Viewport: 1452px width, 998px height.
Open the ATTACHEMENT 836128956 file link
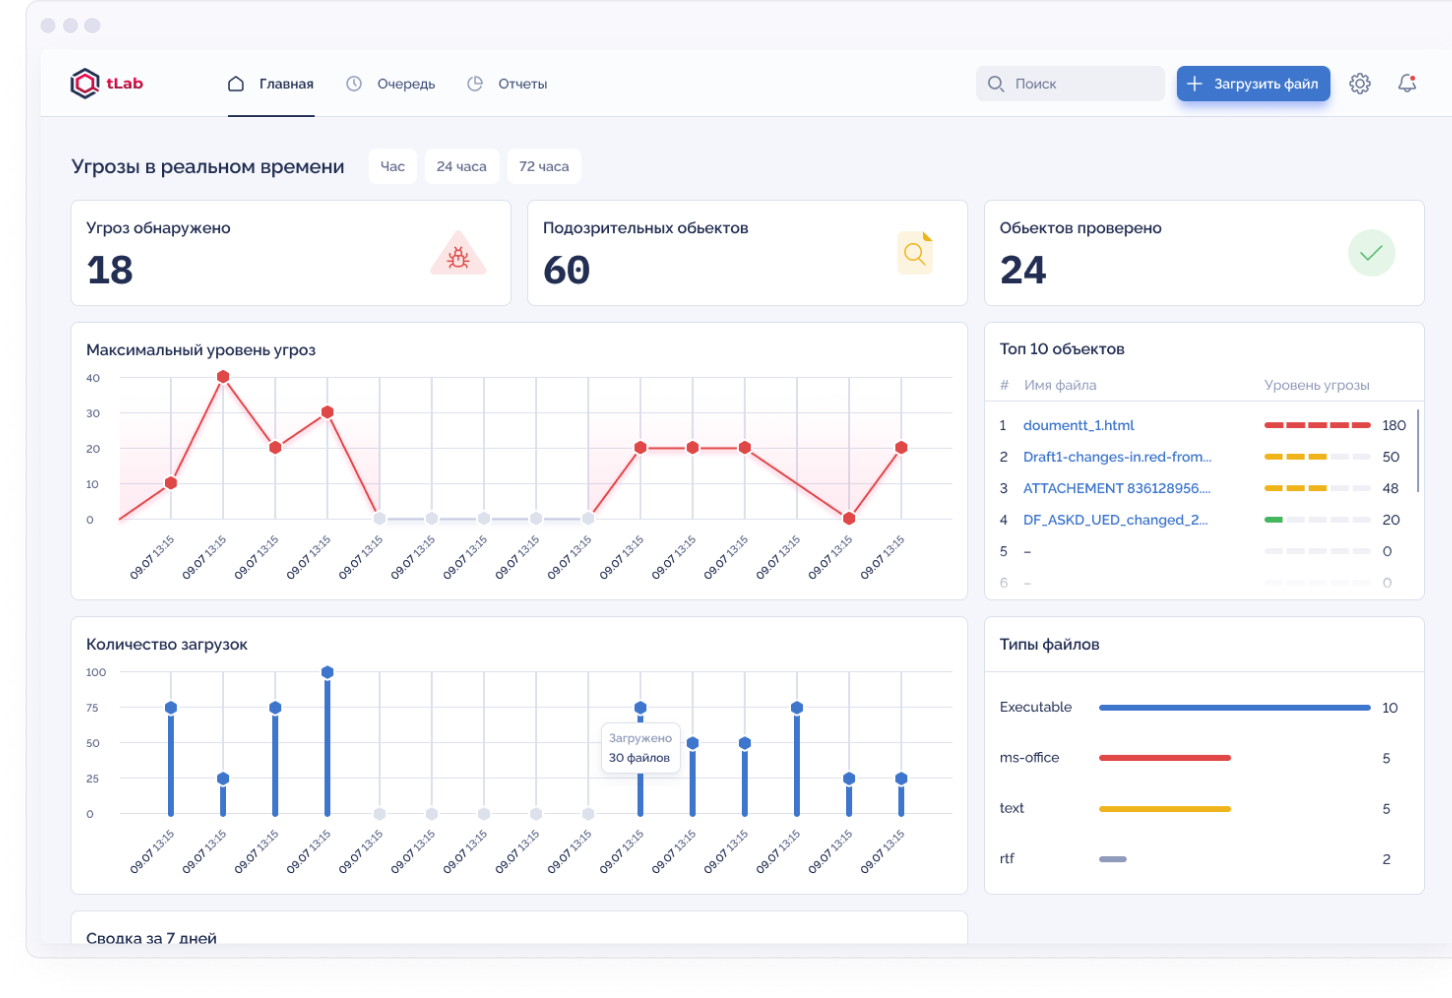point(1116,488)
